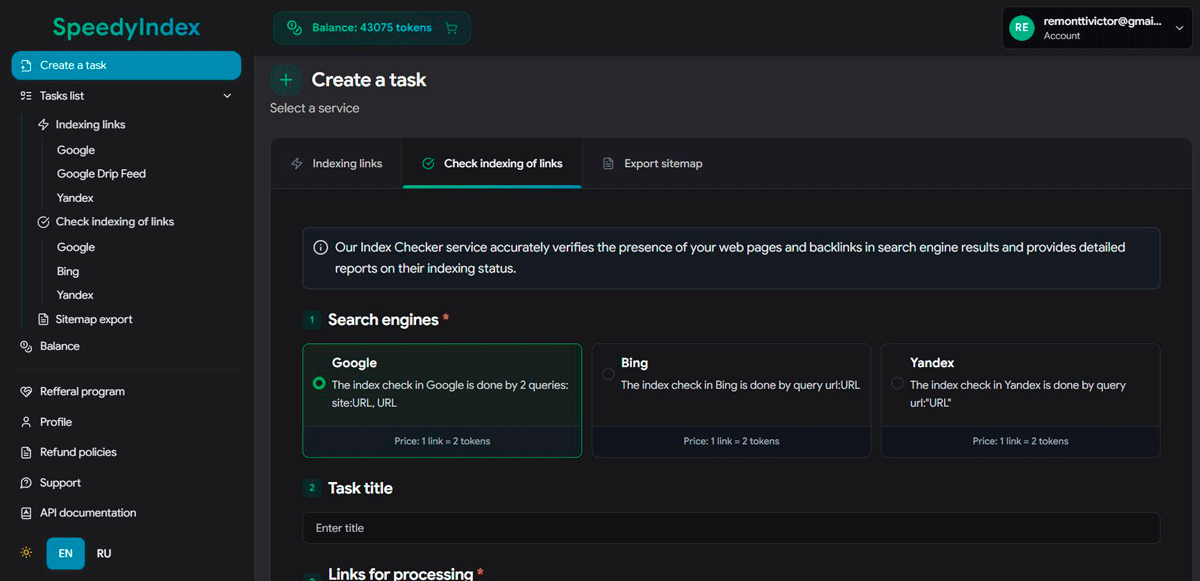Switch to the Indexing links tab
This screenshot has width=1200, height=581.
336,164
